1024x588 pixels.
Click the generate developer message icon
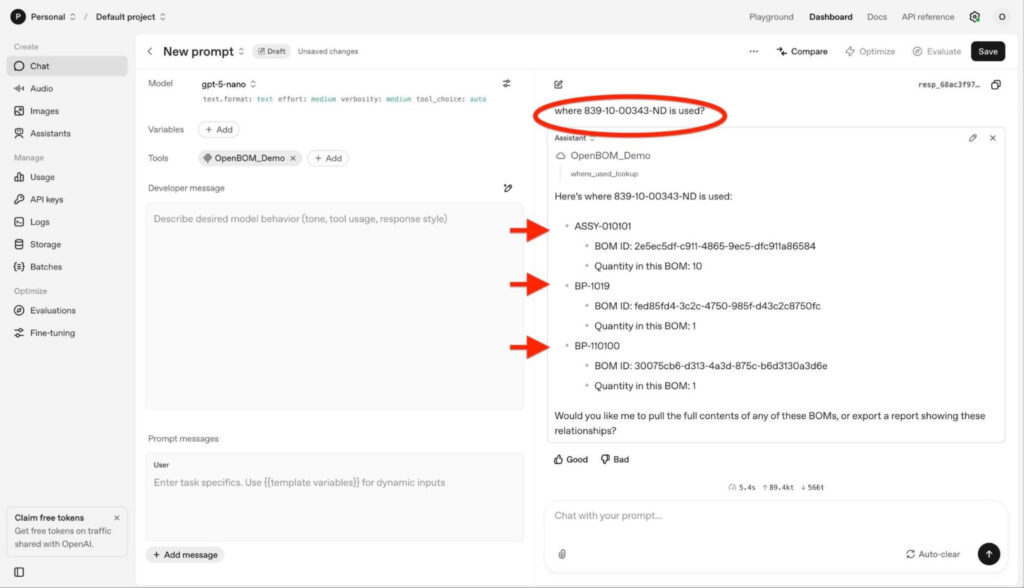[508, 188]
